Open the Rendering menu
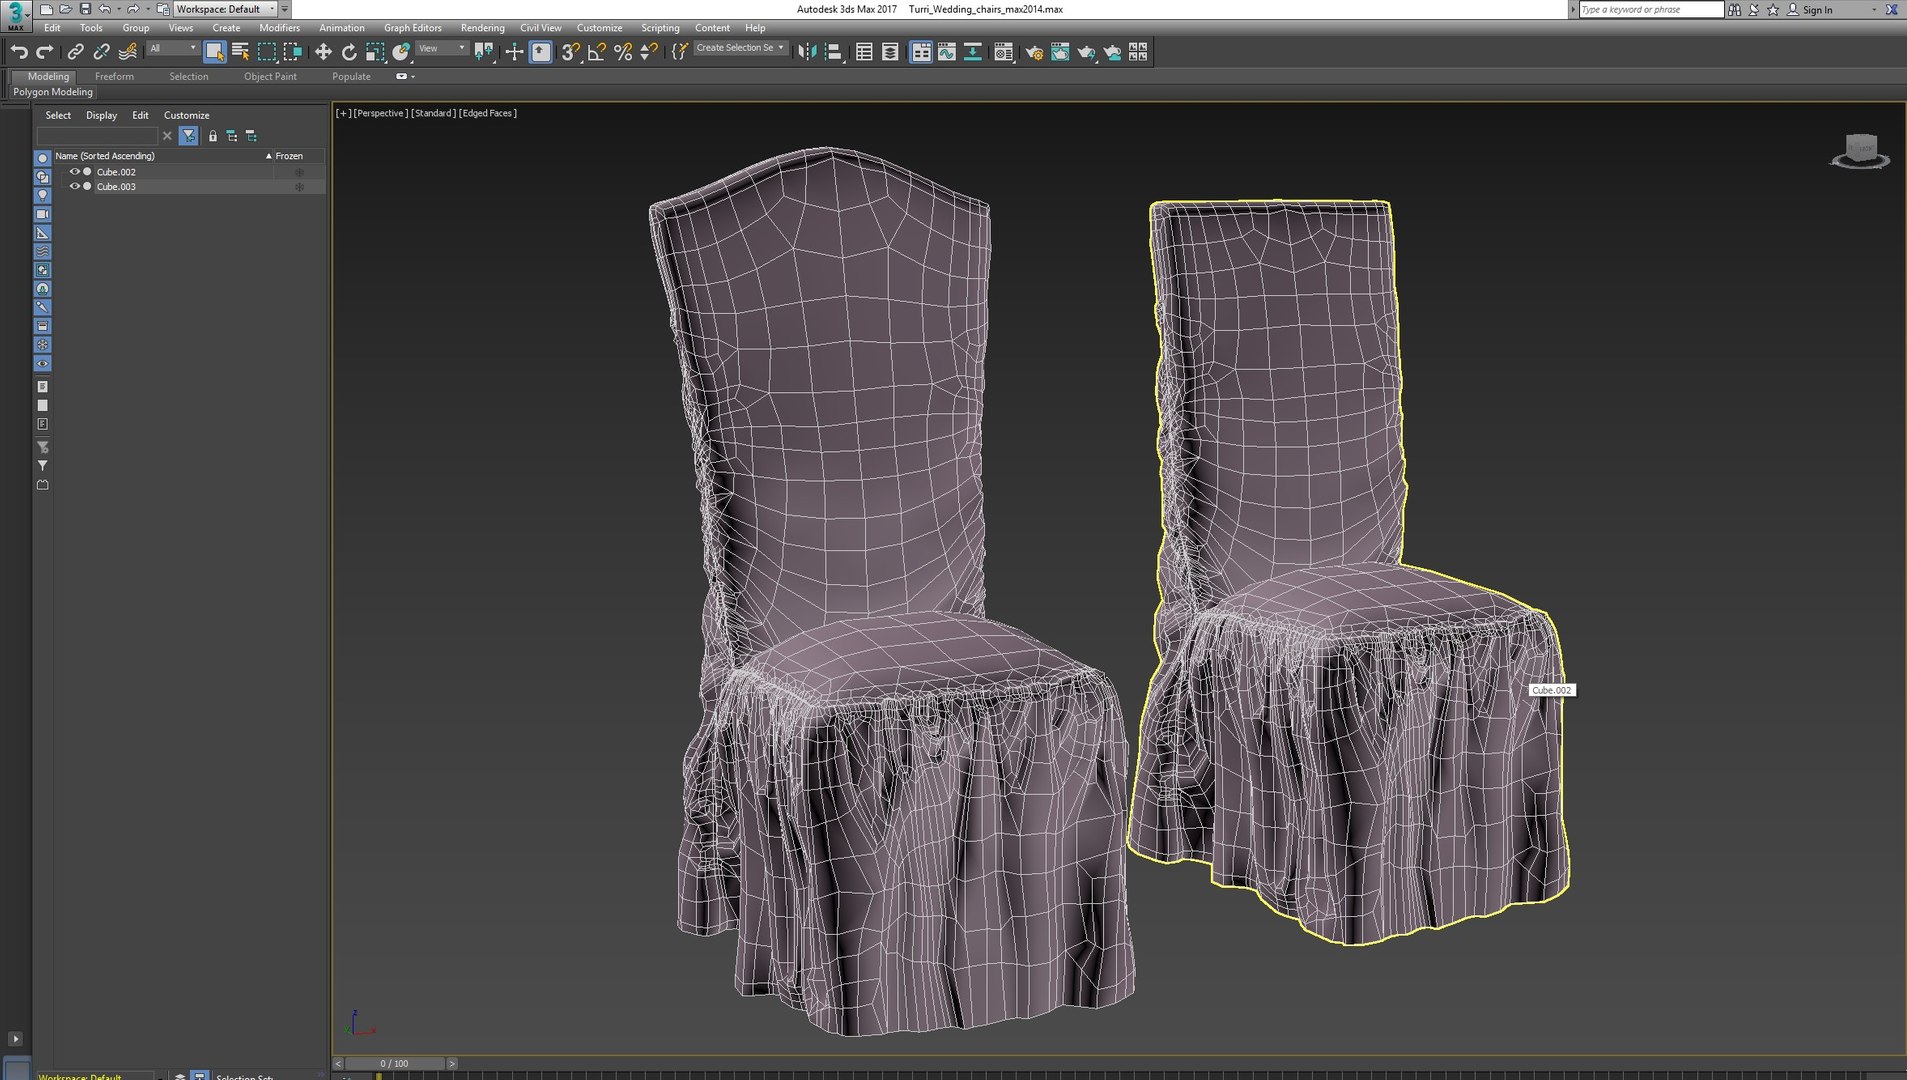This screenshot has width=1907, height=1080. pos(482,28)
